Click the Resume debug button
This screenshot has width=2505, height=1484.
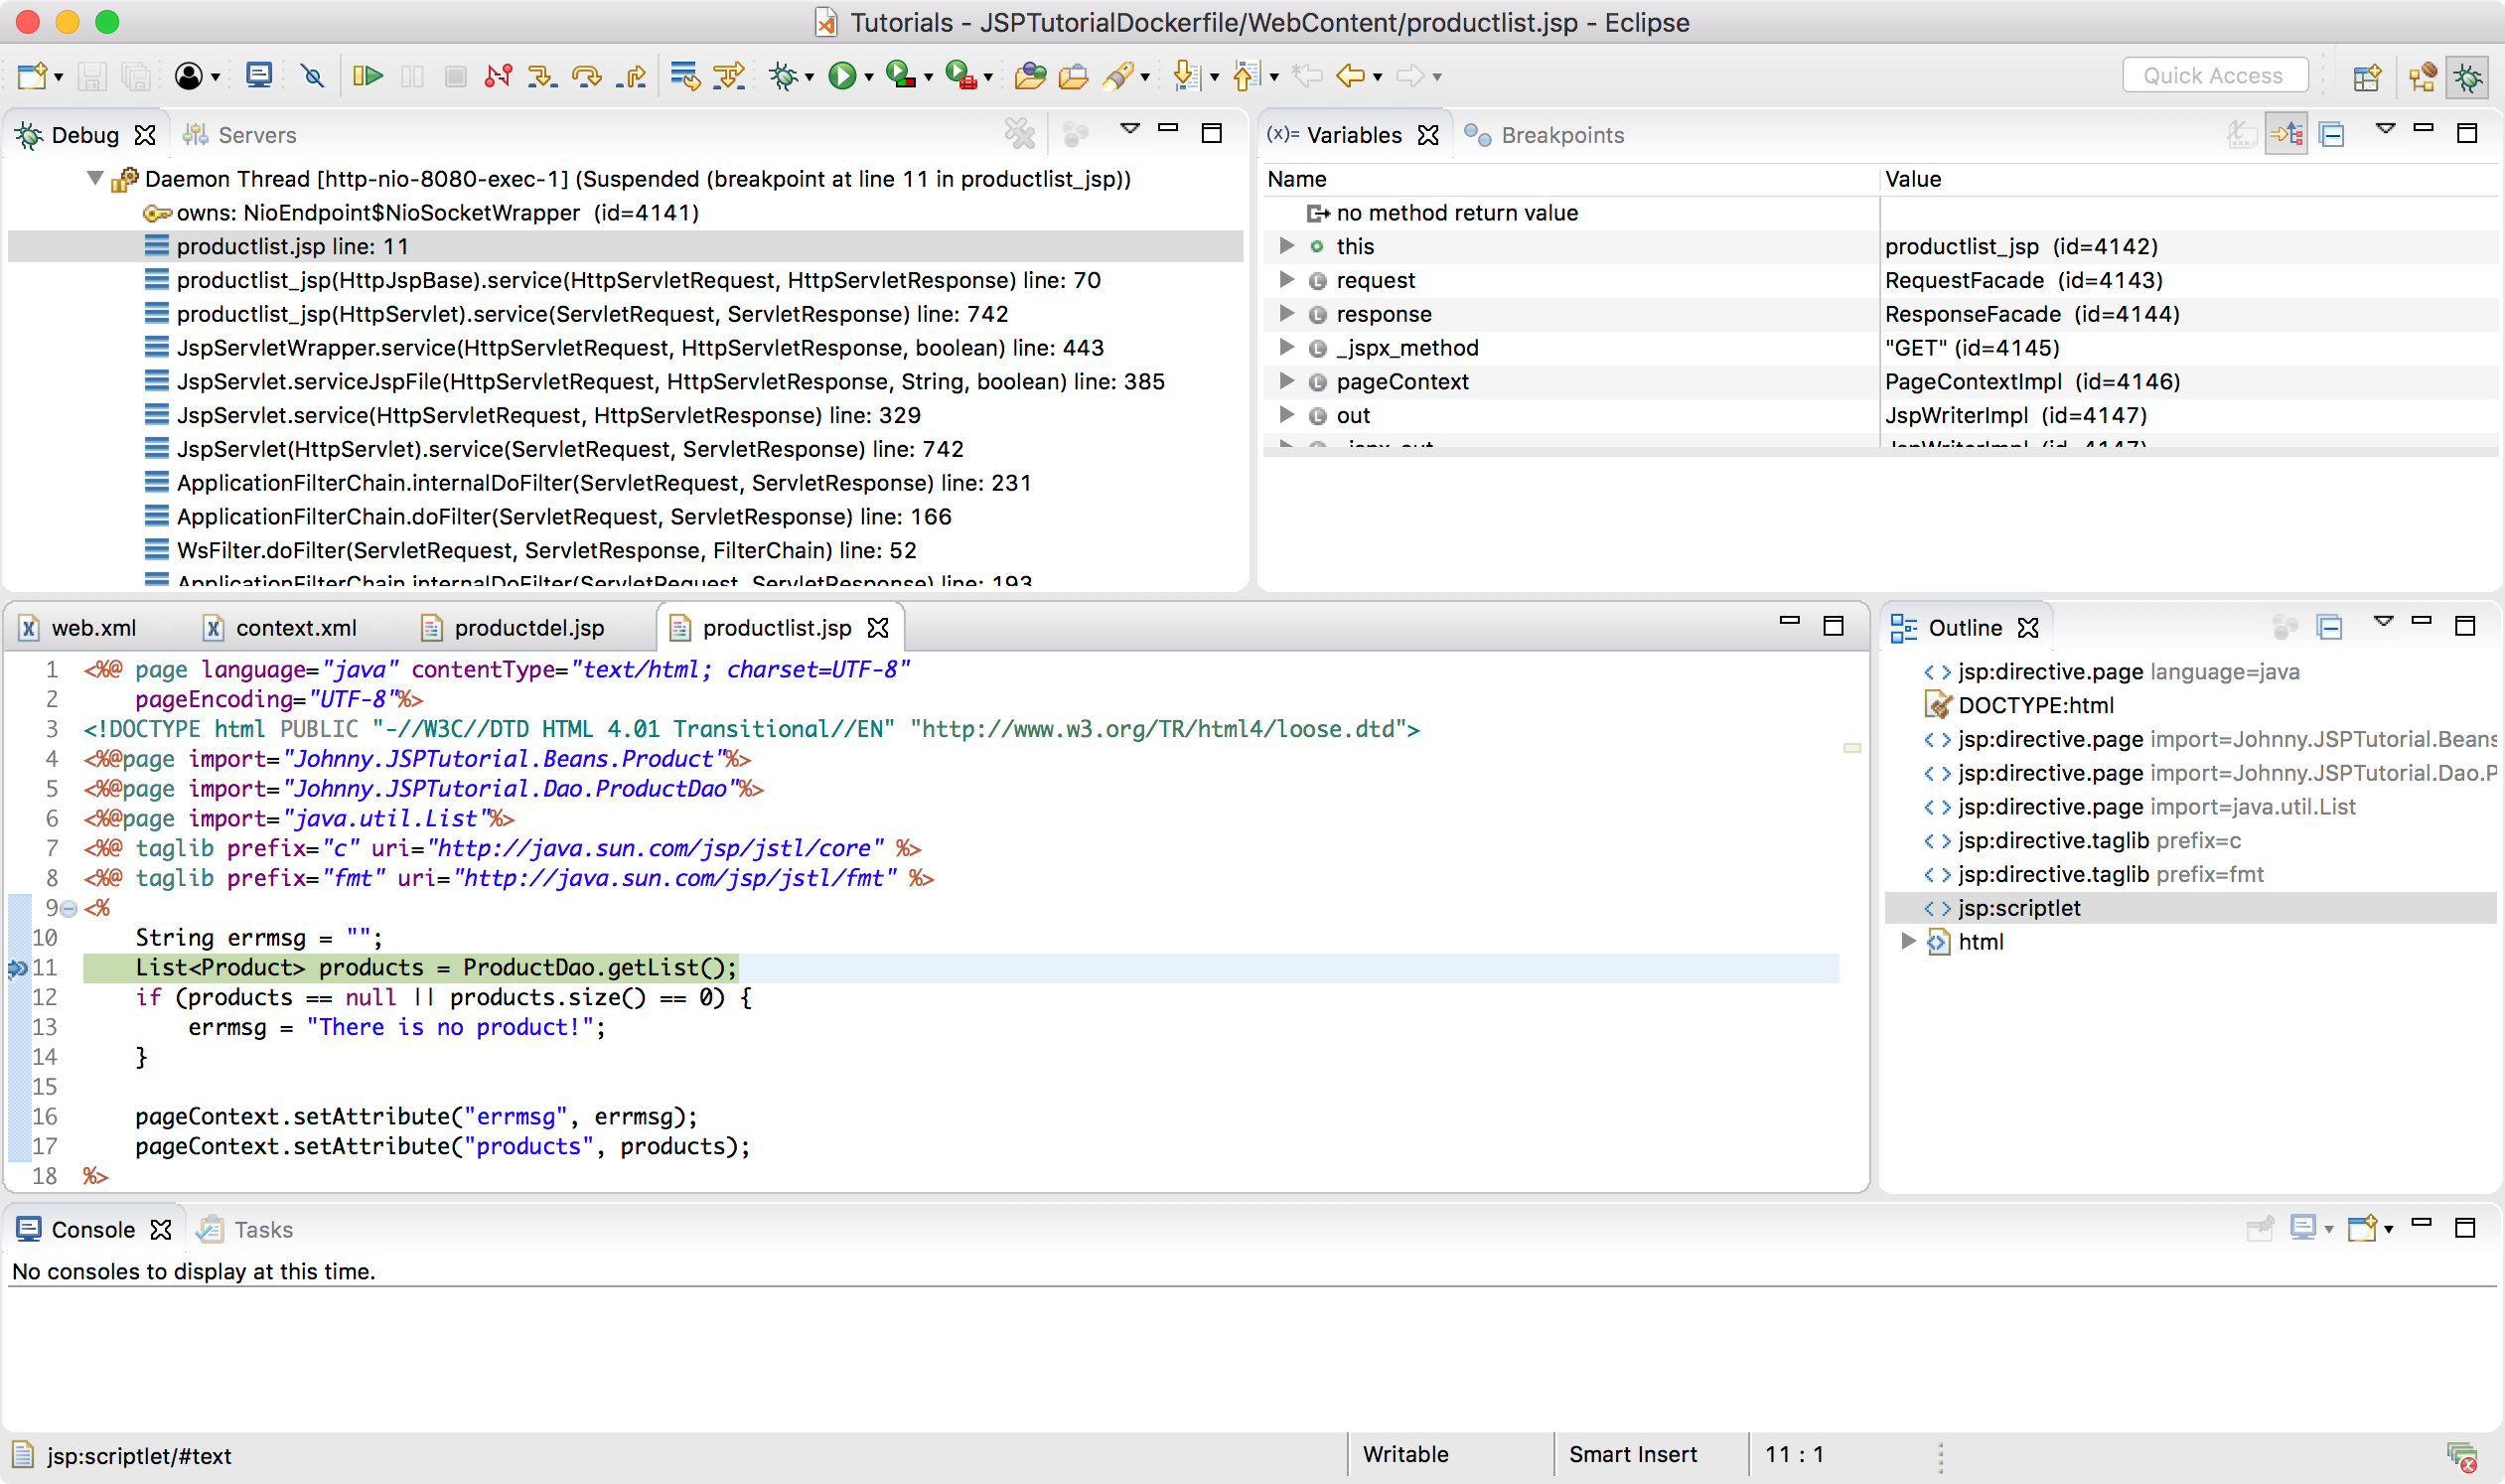[368, 76]
